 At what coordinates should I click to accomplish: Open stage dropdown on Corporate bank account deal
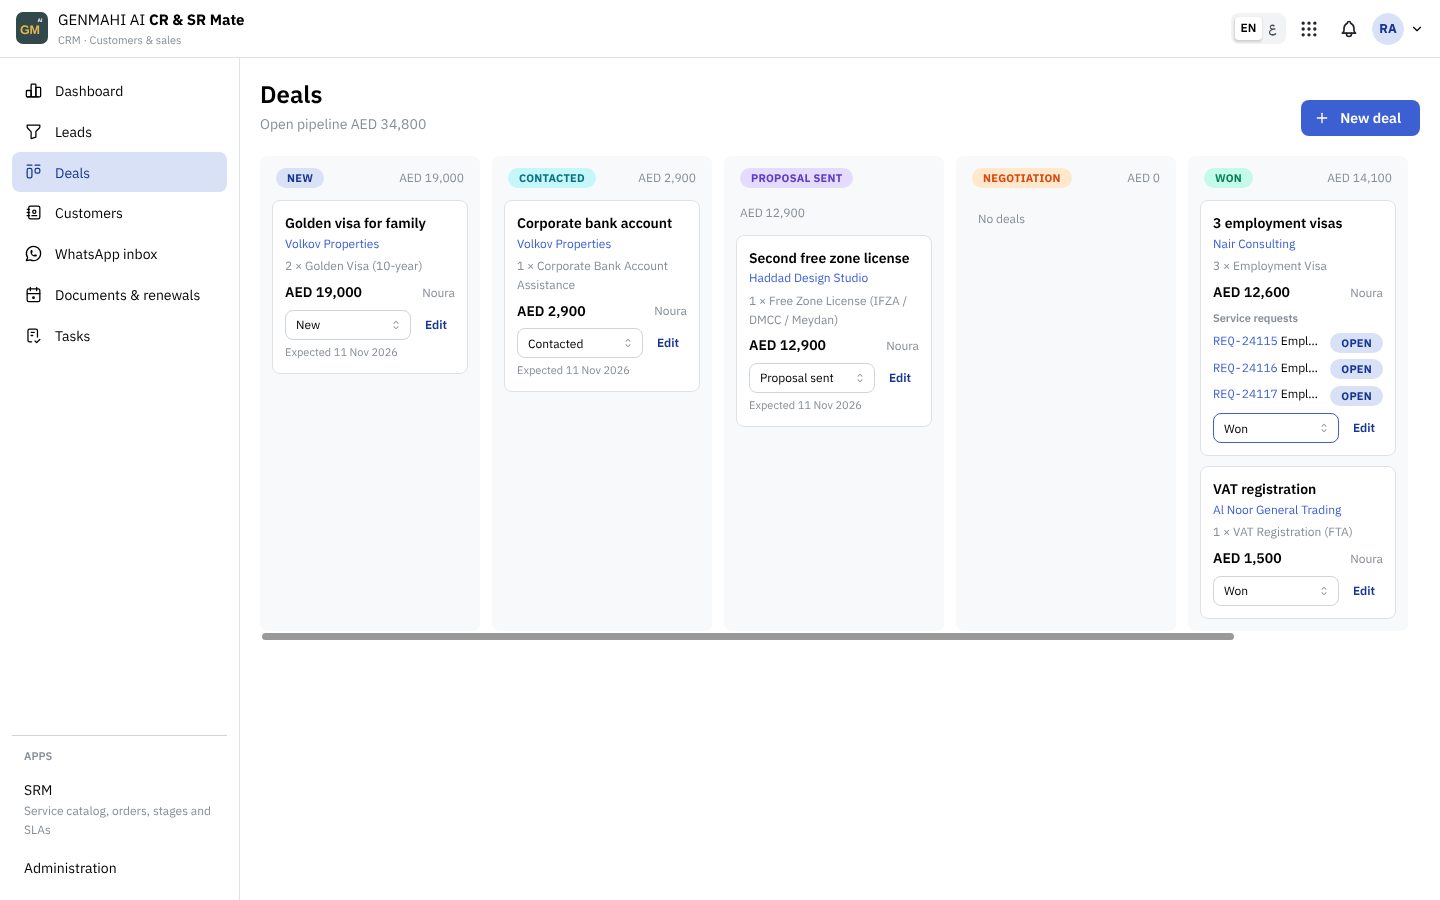click(x=580, y=343)
